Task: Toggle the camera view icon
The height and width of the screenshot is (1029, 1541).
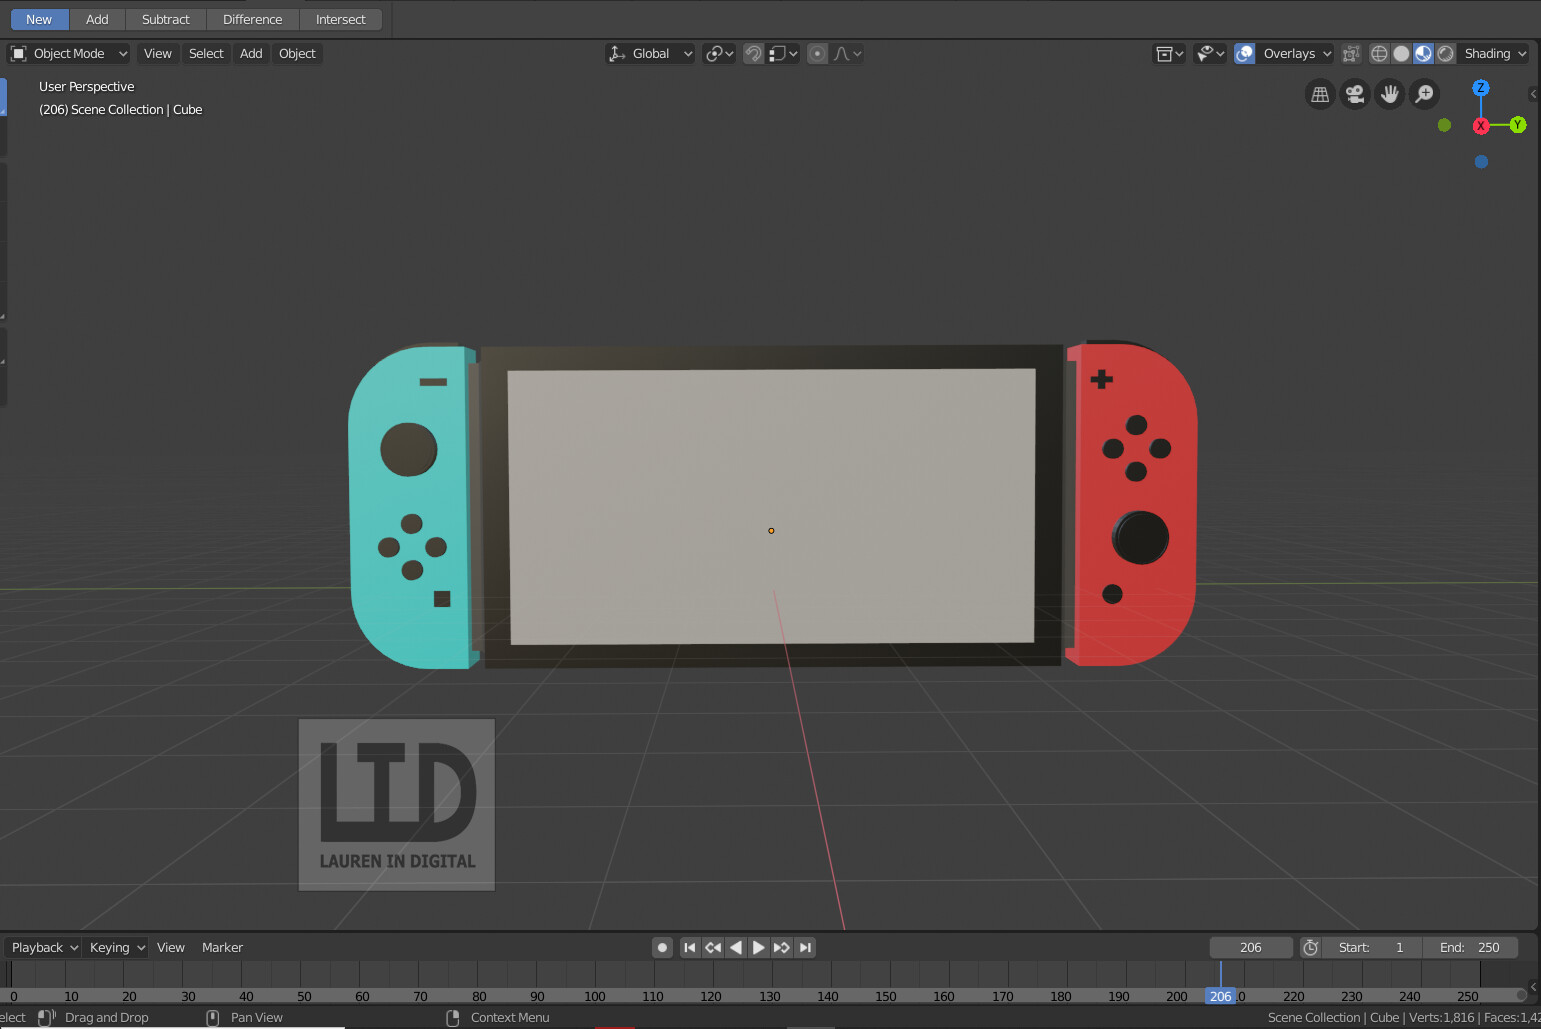Action: point(1354,93)
